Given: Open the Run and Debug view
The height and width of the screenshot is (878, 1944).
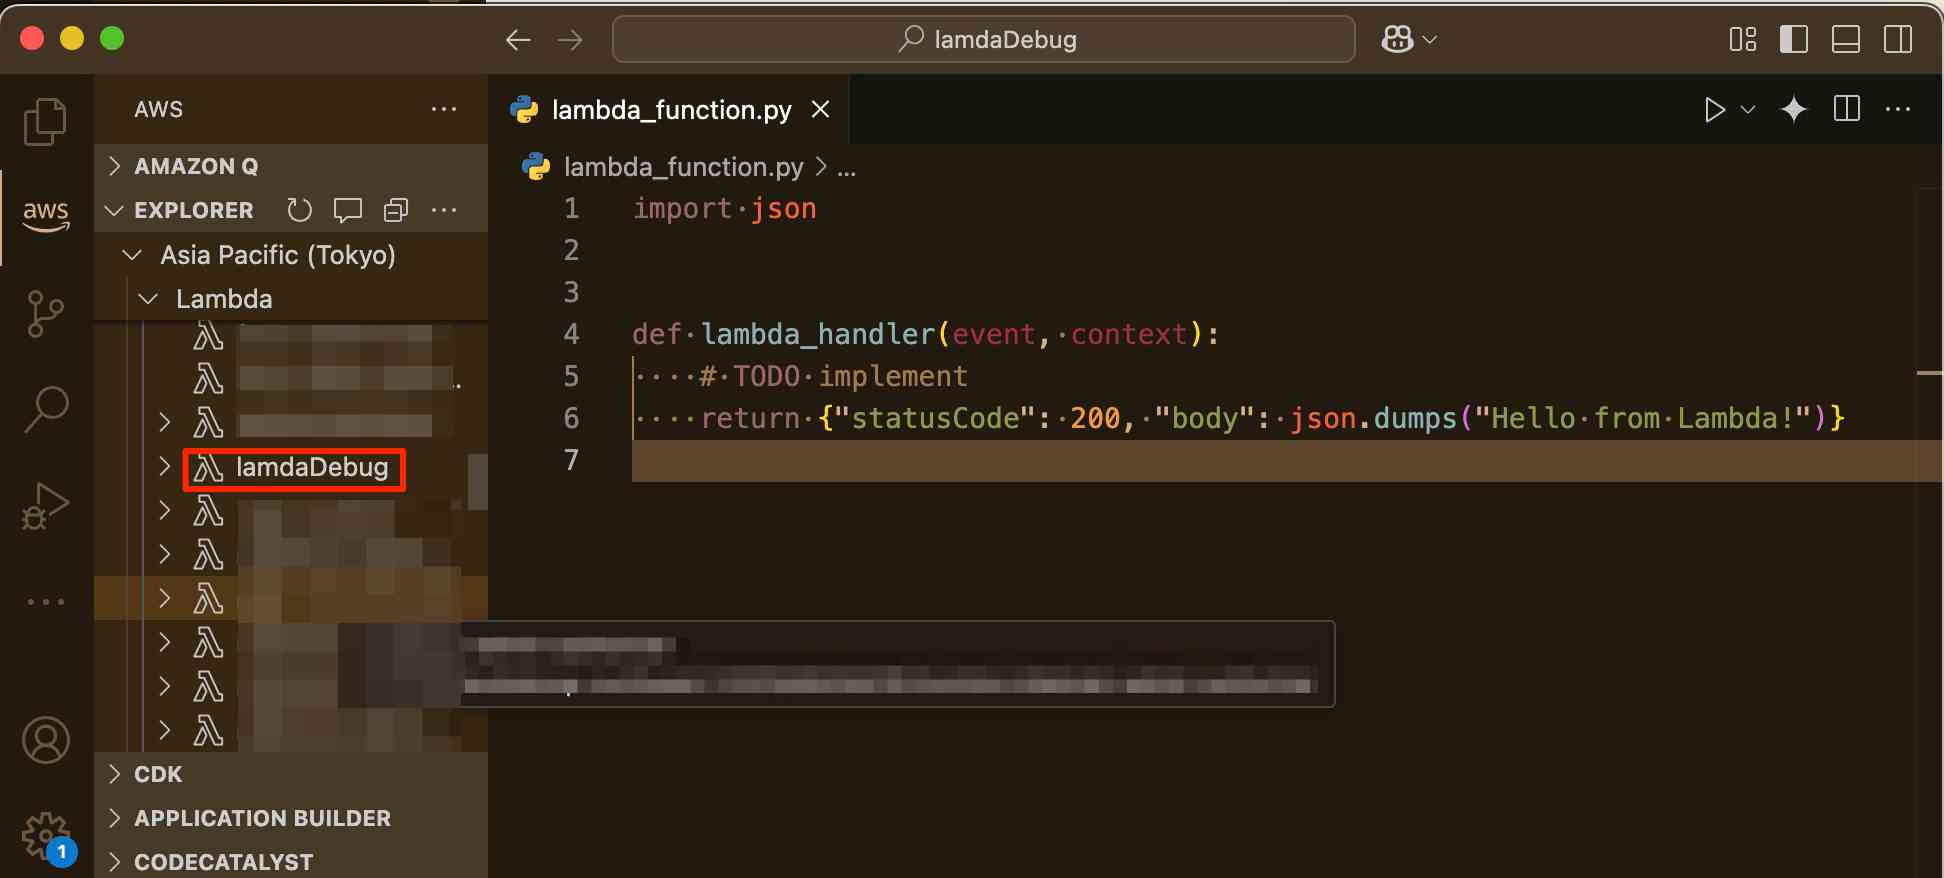Looking at the screenshot, I should click(45, 505).
